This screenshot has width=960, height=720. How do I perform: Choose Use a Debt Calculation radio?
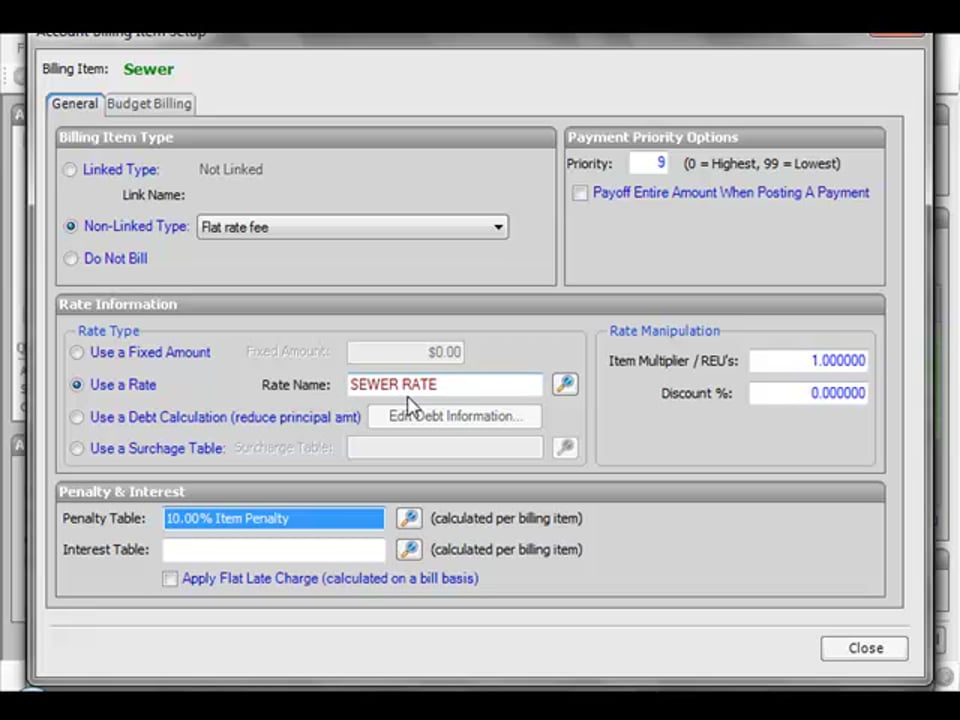tap(77, 418)
